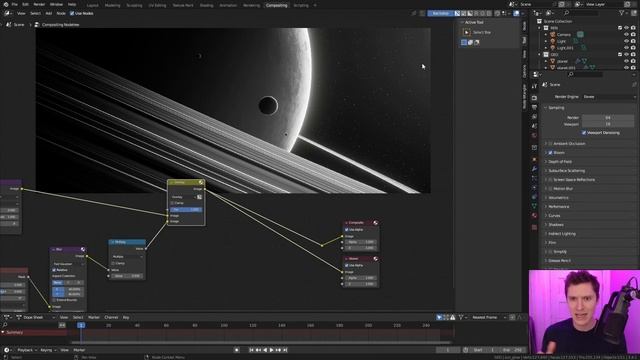Screen dimensions: 640x360
Task: Switch to the Layout workspace tab
Action: pyautogui.click(x=93, y=5)
